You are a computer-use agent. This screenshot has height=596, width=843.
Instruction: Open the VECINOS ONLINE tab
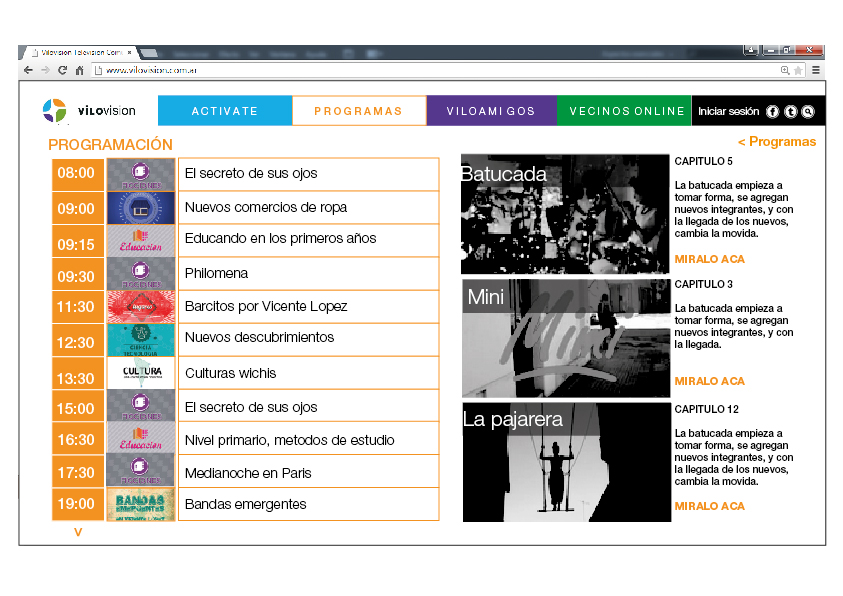tap(624, 111)
